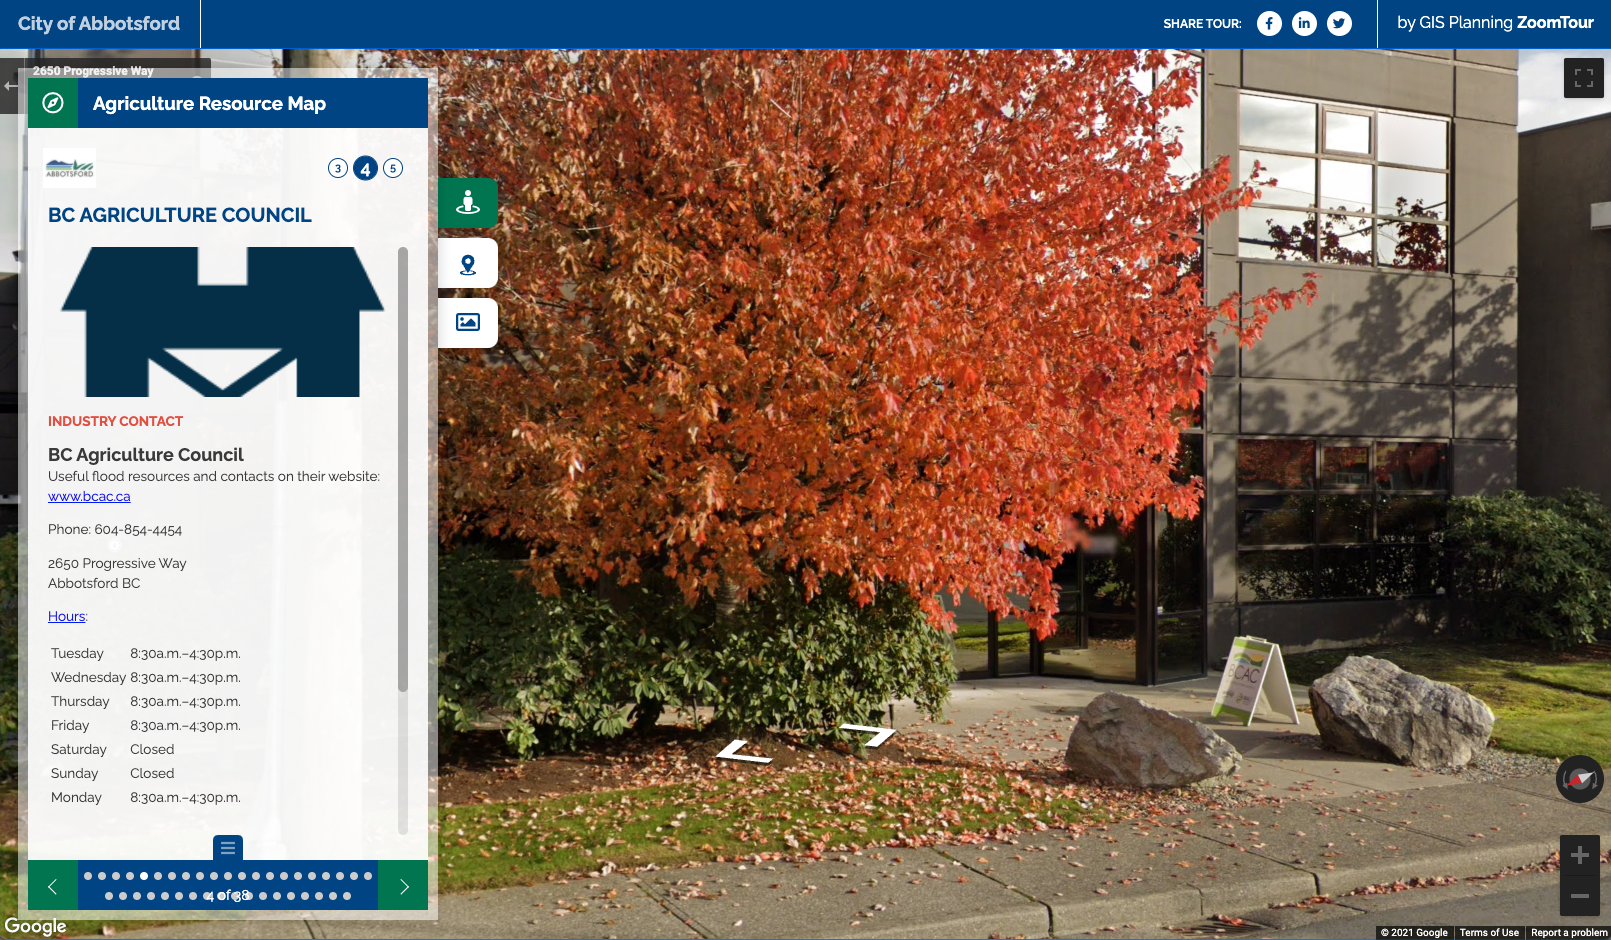
Task: Zoom out with the minus button
Action: pyautogui.click(x=1580, y=896)
